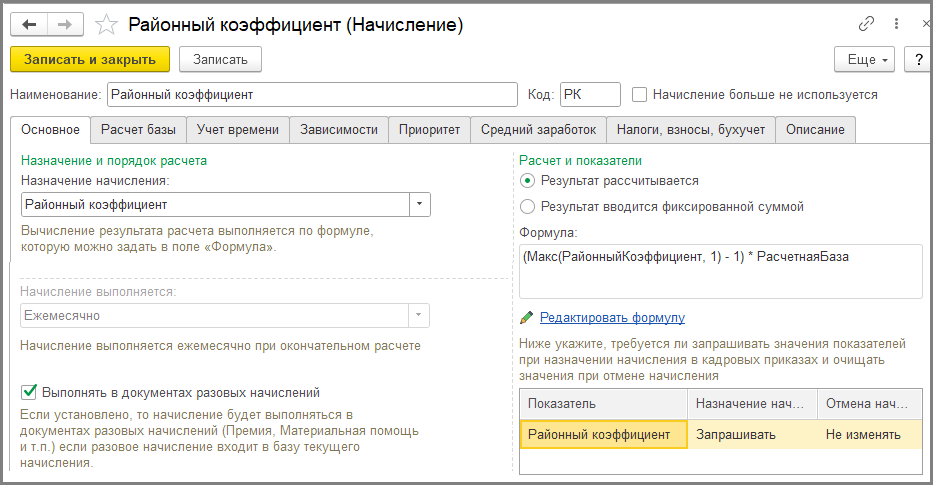The image size is (933, 485).
Task: Switch to the 'Расчет базы' tab
Action: pyautogui.click(x=138, y=130)
